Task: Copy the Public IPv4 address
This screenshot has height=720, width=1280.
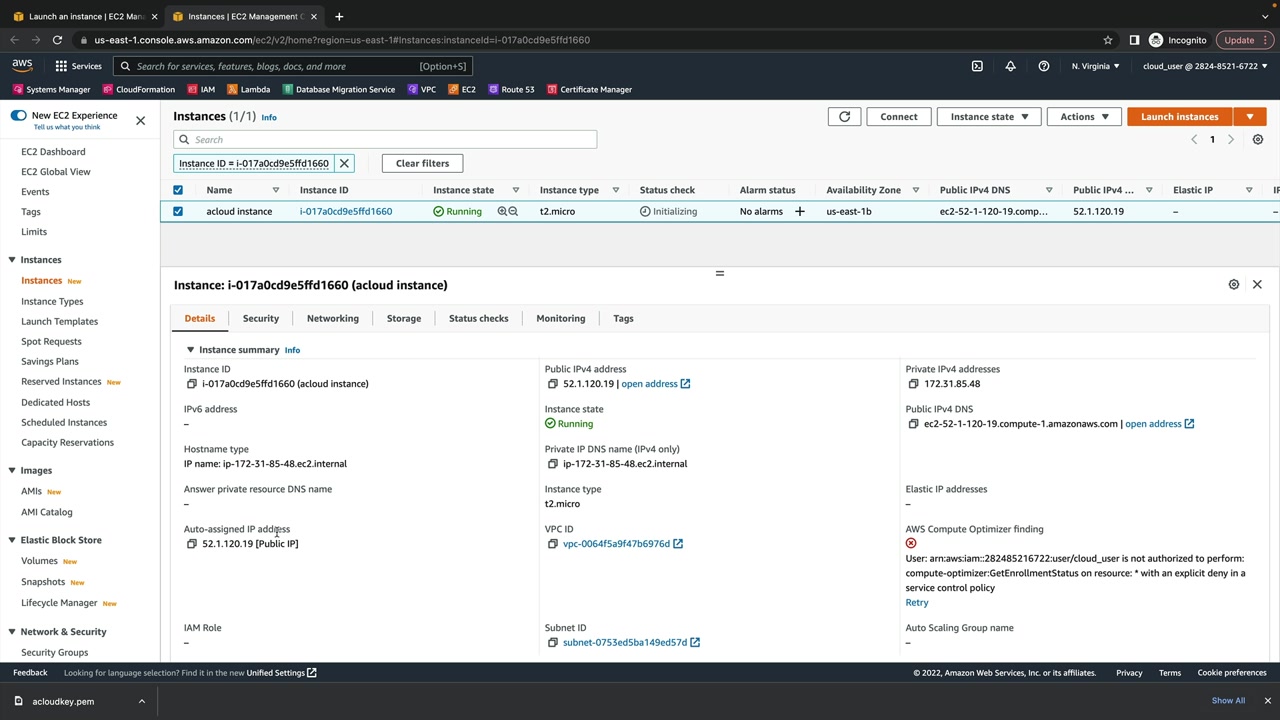Action: [x=553, y=384]
